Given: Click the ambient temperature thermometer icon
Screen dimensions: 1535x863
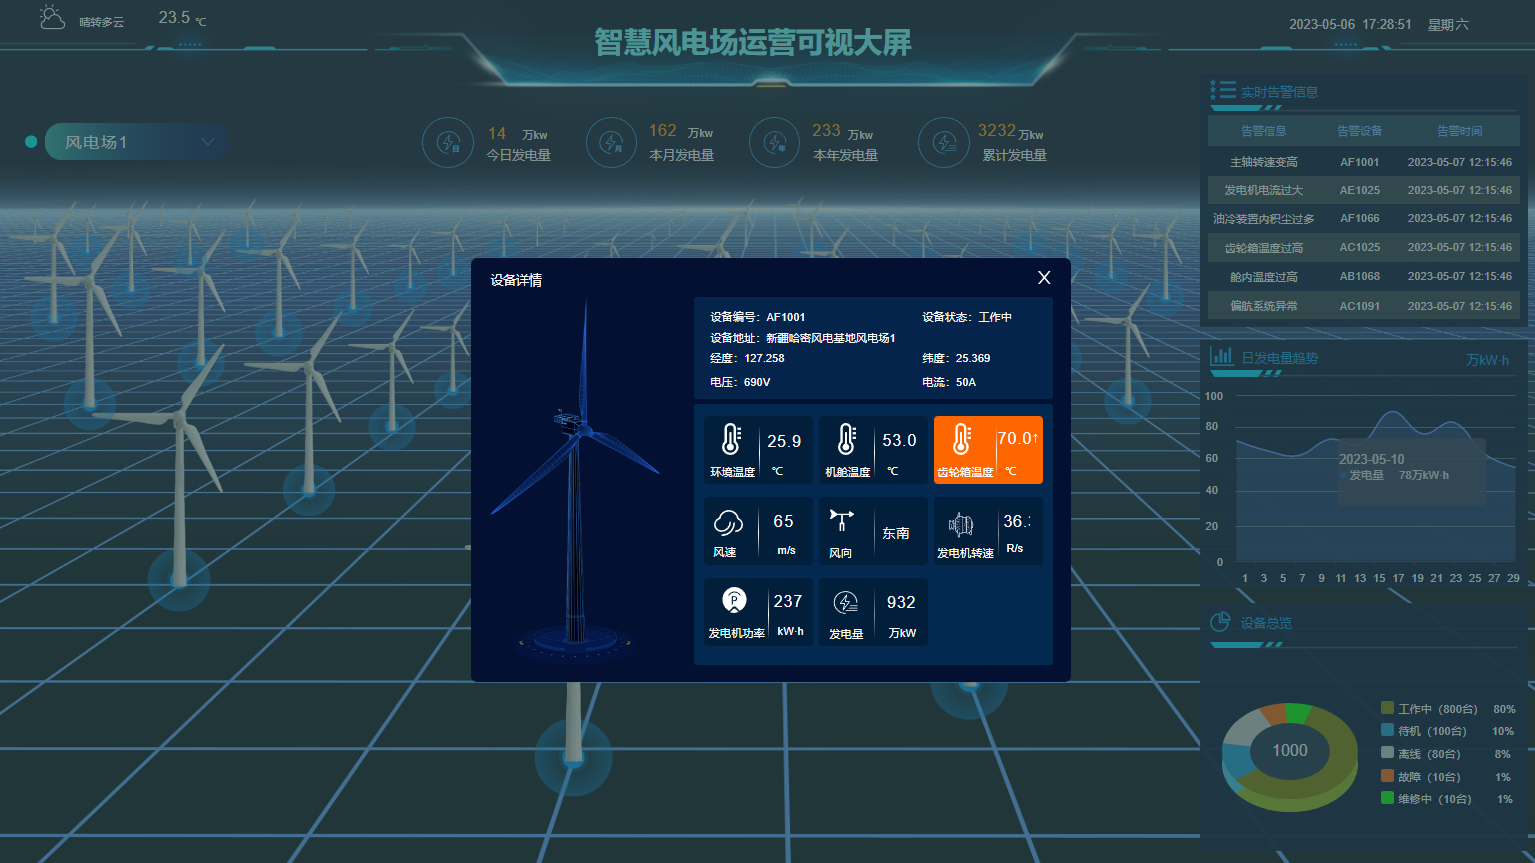Looking at the screenshot, I should [x=731, y=439].
